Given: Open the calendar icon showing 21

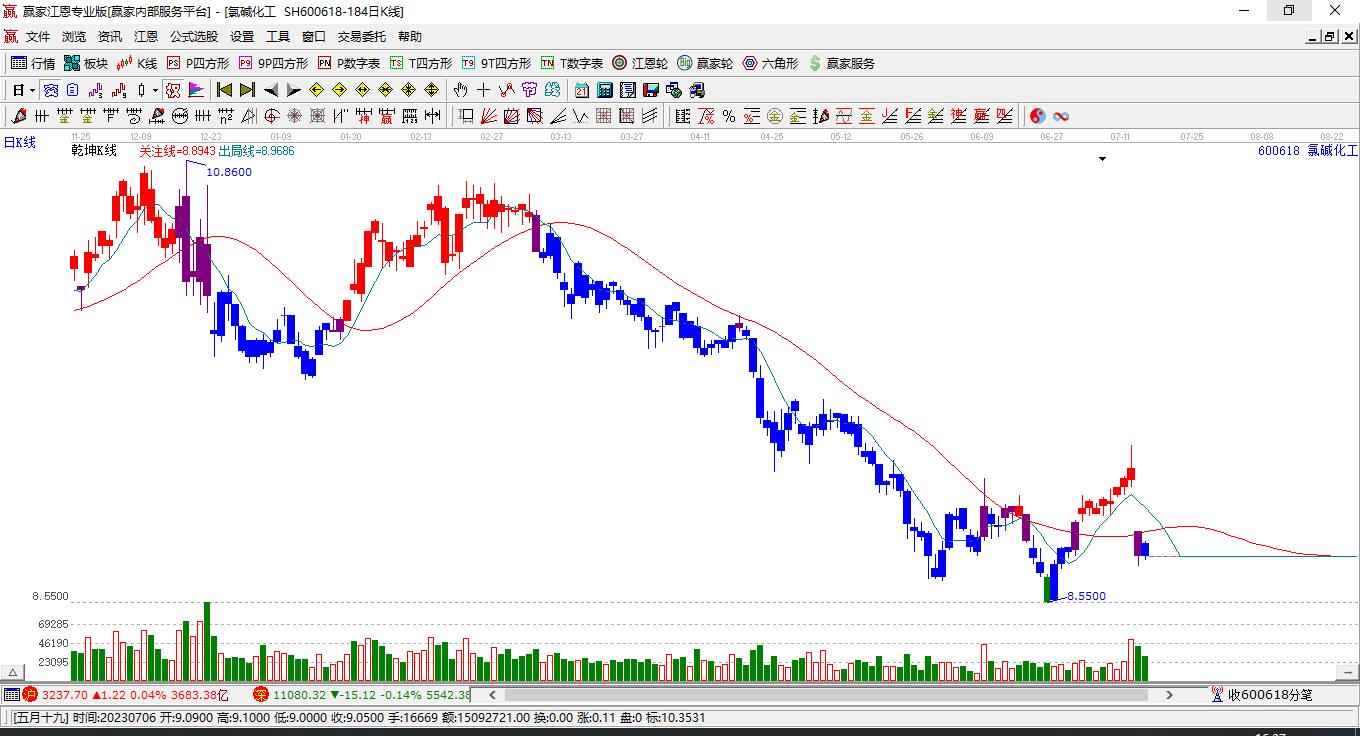Looking at the screenshot, I should (x=581, y=90).
